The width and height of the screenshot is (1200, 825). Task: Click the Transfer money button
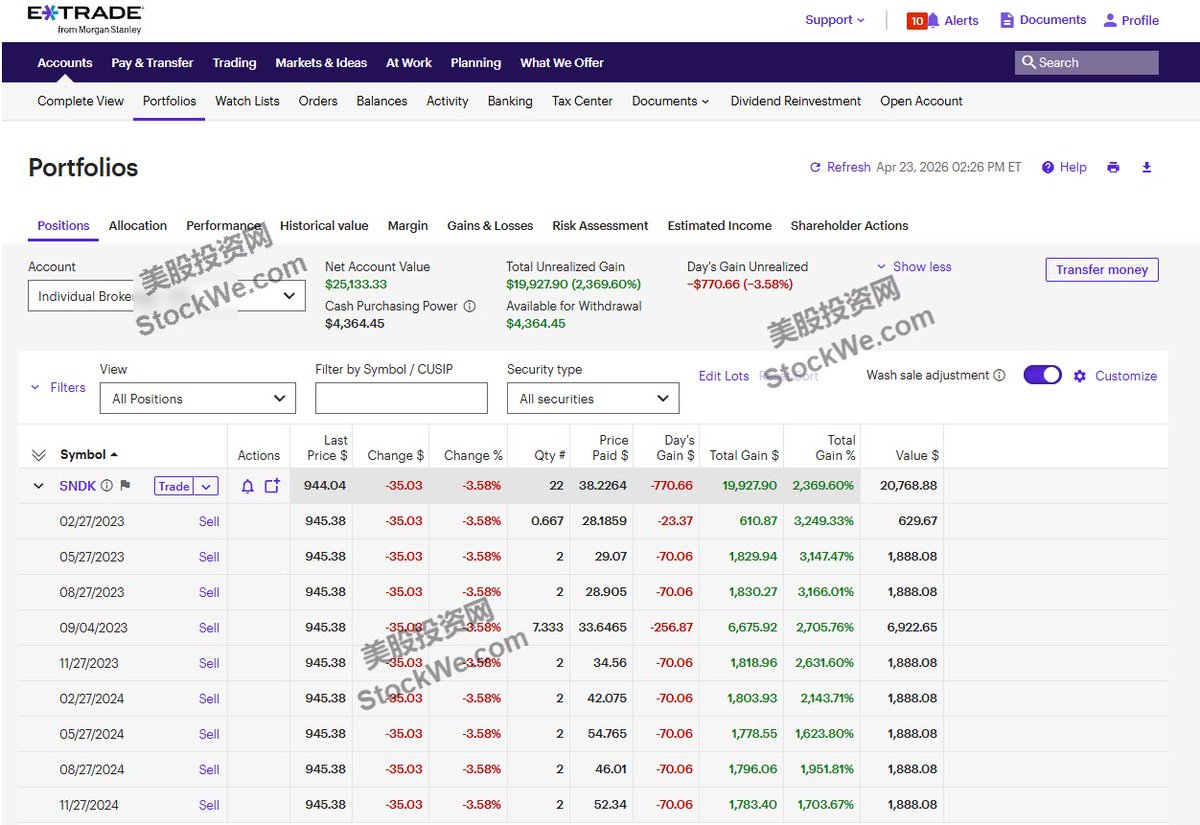click(1102, 269)
